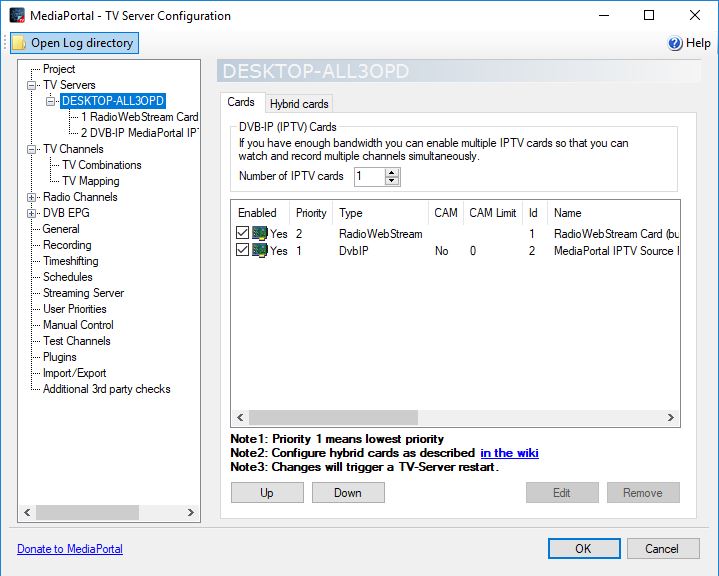The image size is (719, 576).
Task: Click the card icon in RadioWebStream row
Action: 260,233
